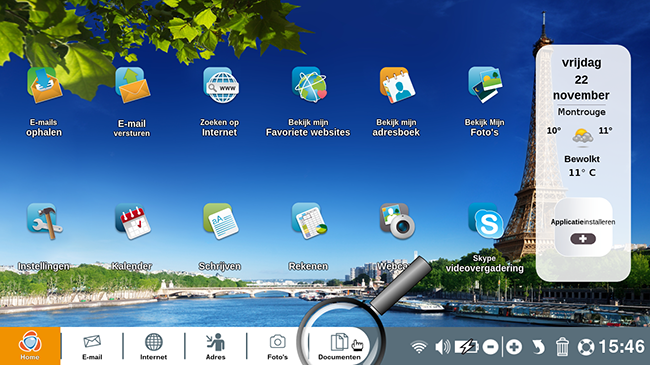The width and height of the screenshot is (650, 365).
Task: Select Internet in the bottom bar
Action: 153,346
